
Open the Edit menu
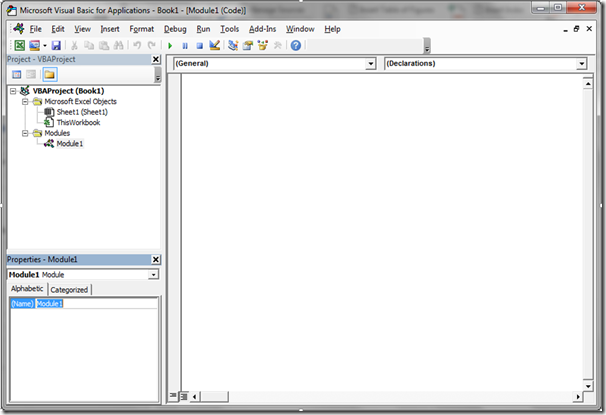tap(58, 29)
